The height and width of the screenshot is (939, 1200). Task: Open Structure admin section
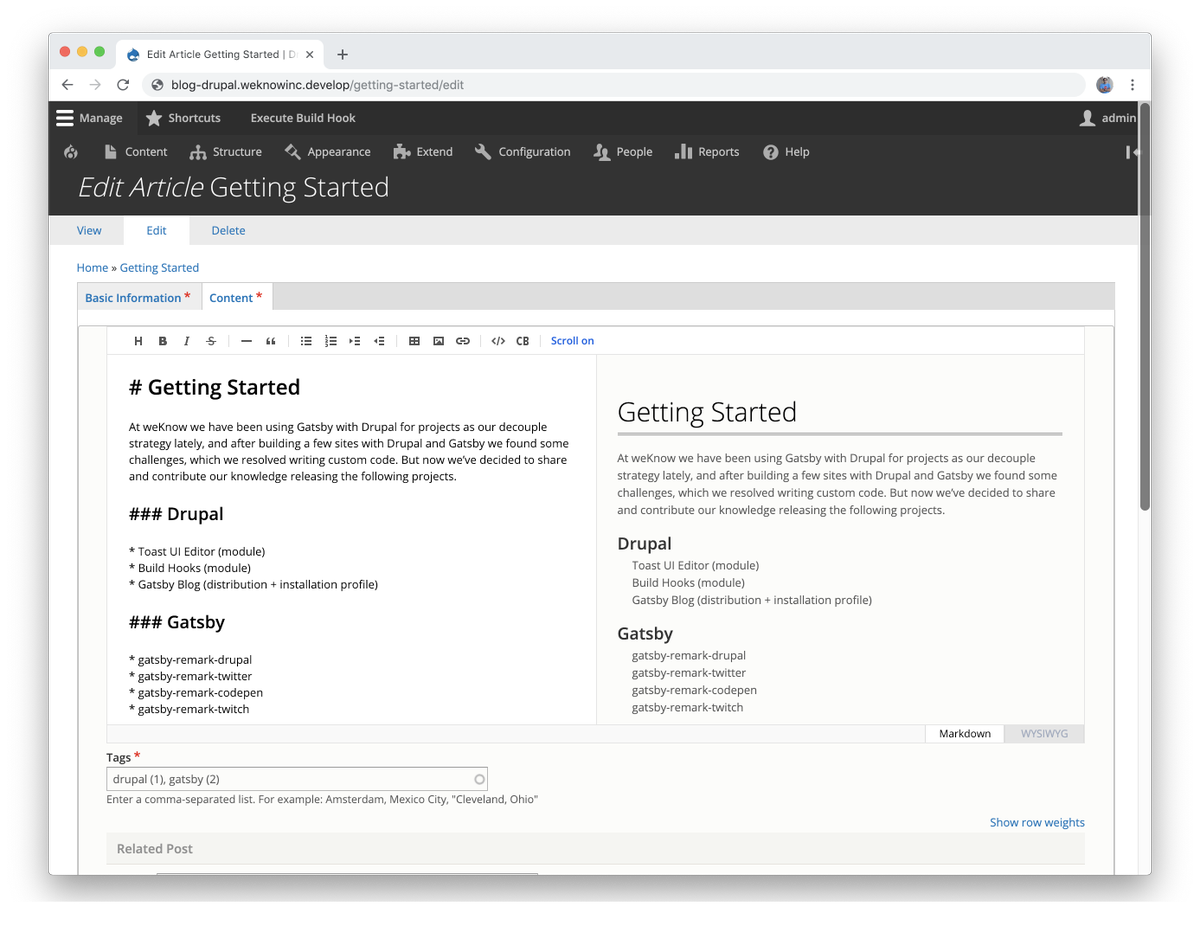225,152
